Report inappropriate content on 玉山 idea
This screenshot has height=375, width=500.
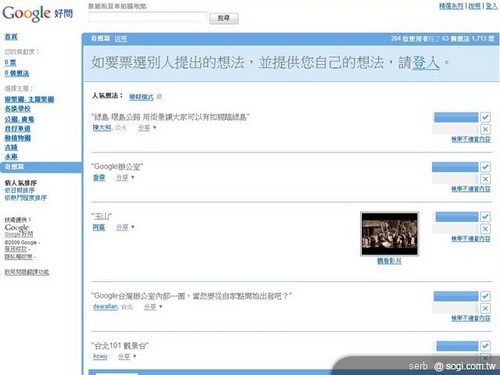click(471, 238)
